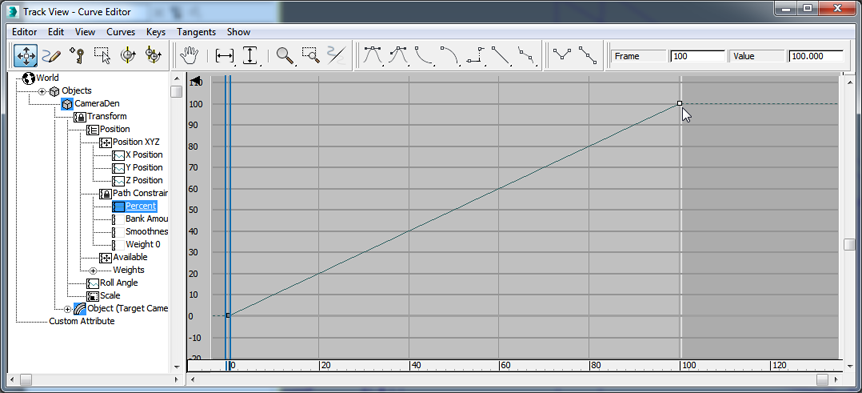
Task: Select the Region Keys tool
Action: pyautogui.click(x=102, y=56)
